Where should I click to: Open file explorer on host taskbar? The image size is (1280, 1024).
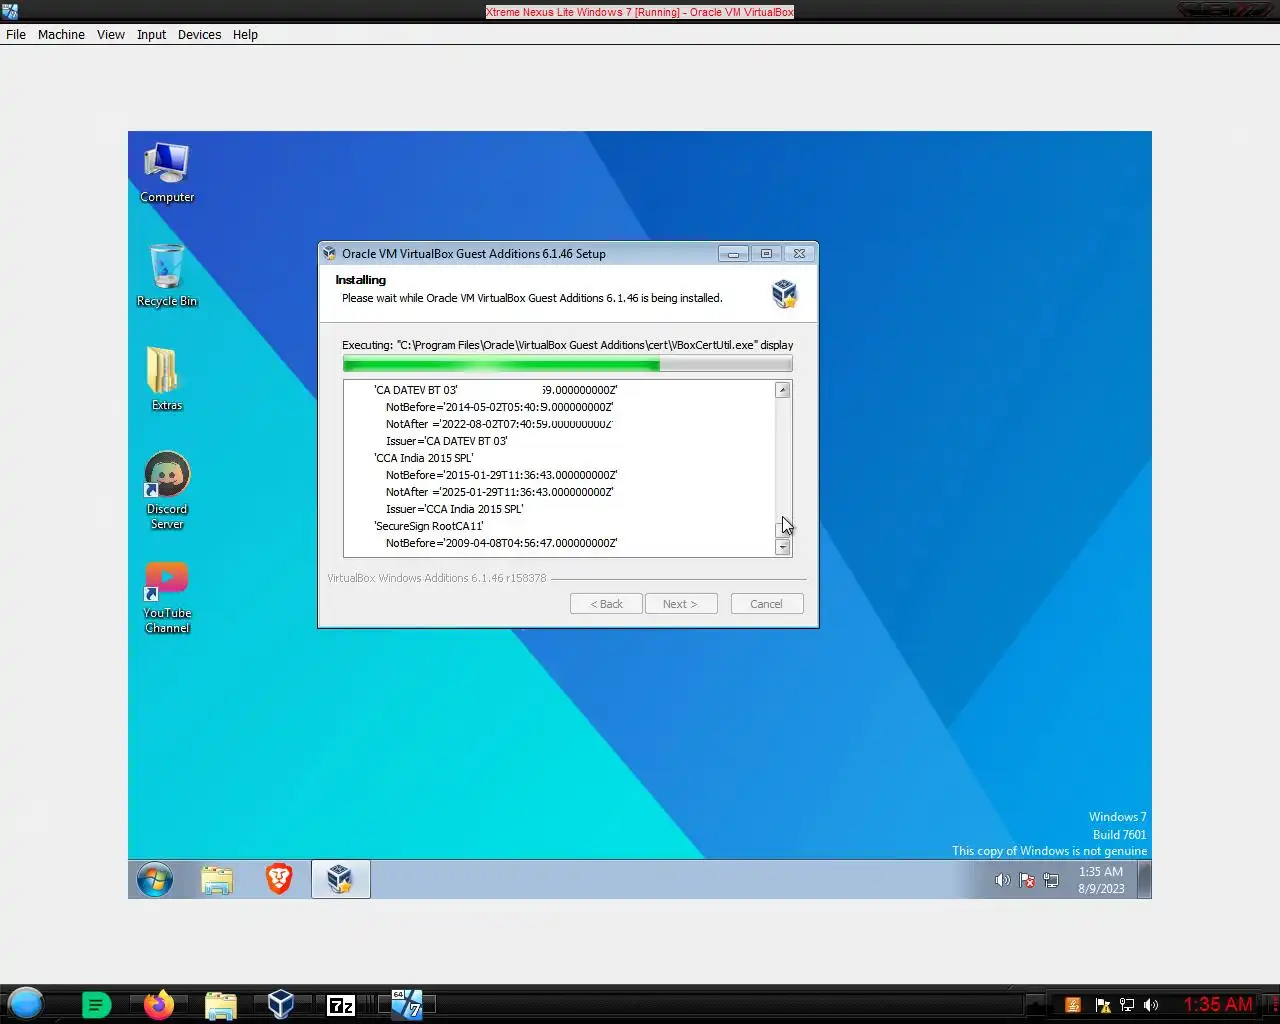[220, 1005]
